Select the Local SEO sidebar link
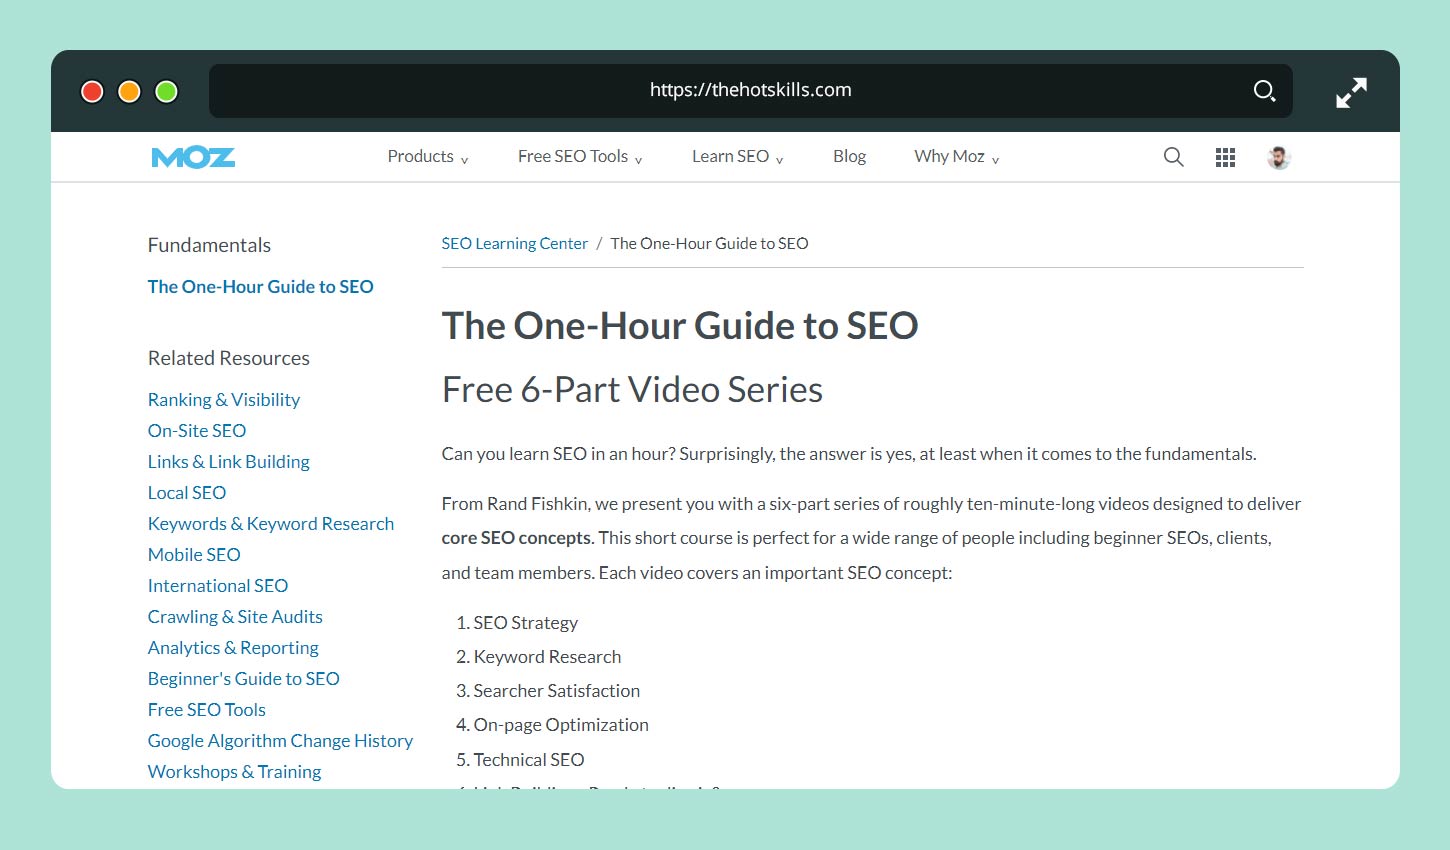 [186, 492]
